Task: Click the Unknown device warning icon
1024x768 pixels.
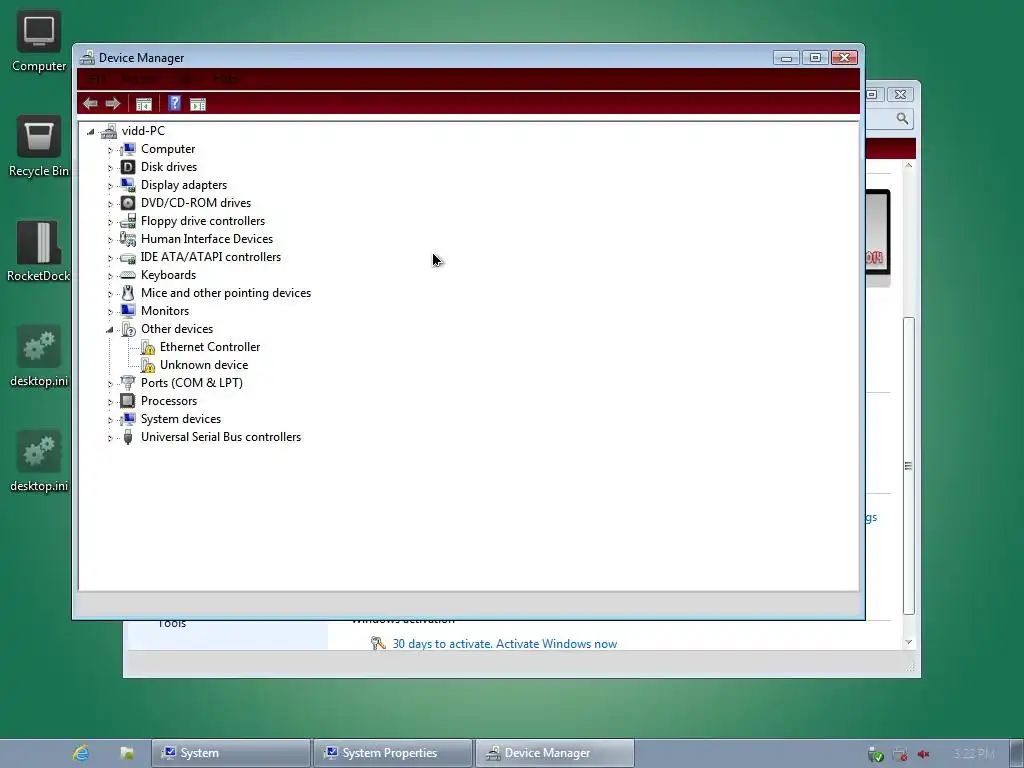Action: (148, 365)
